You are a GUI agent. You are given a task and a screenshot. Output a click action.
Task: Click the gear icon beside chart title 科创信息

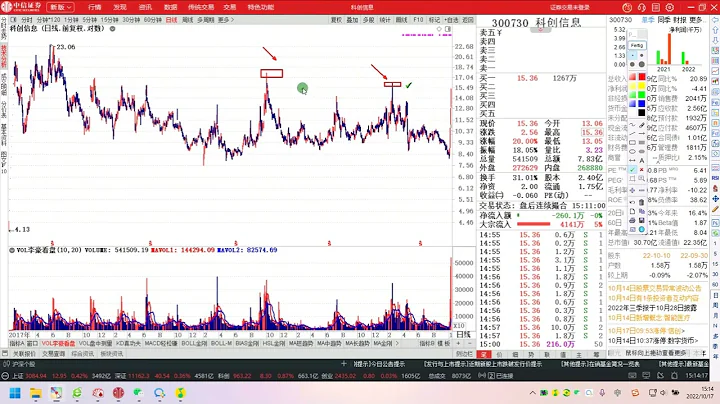112,28
